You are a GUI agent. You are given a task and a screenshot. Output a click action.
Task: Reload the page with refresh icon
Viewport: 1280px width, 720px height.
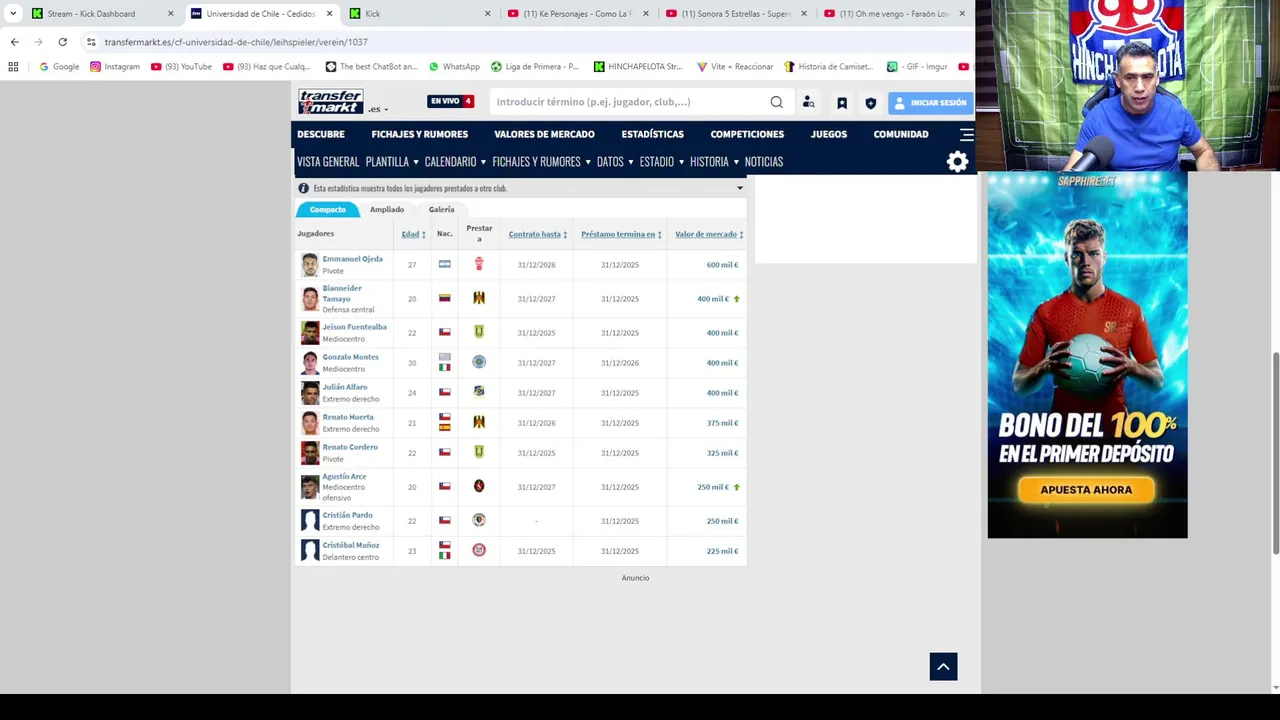click(62, 42)
